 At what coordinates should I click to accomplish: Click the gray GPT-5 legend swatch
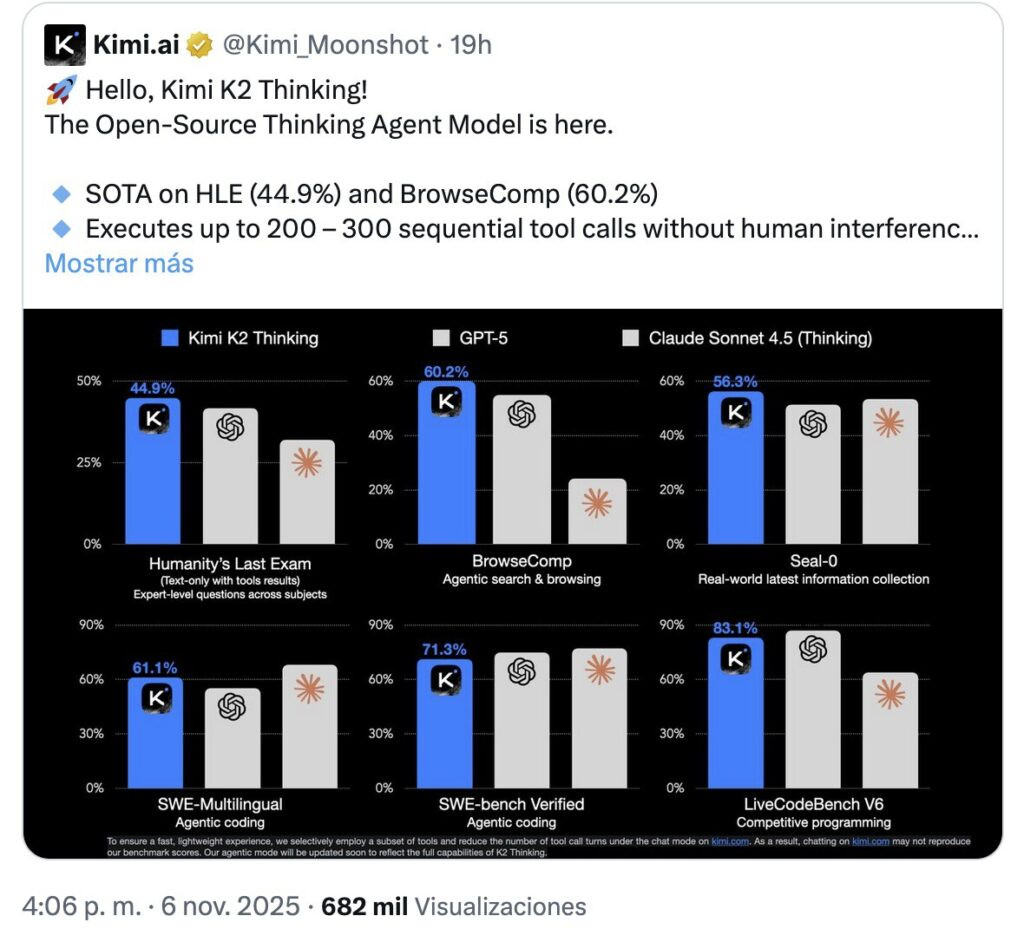coord(440,338)
